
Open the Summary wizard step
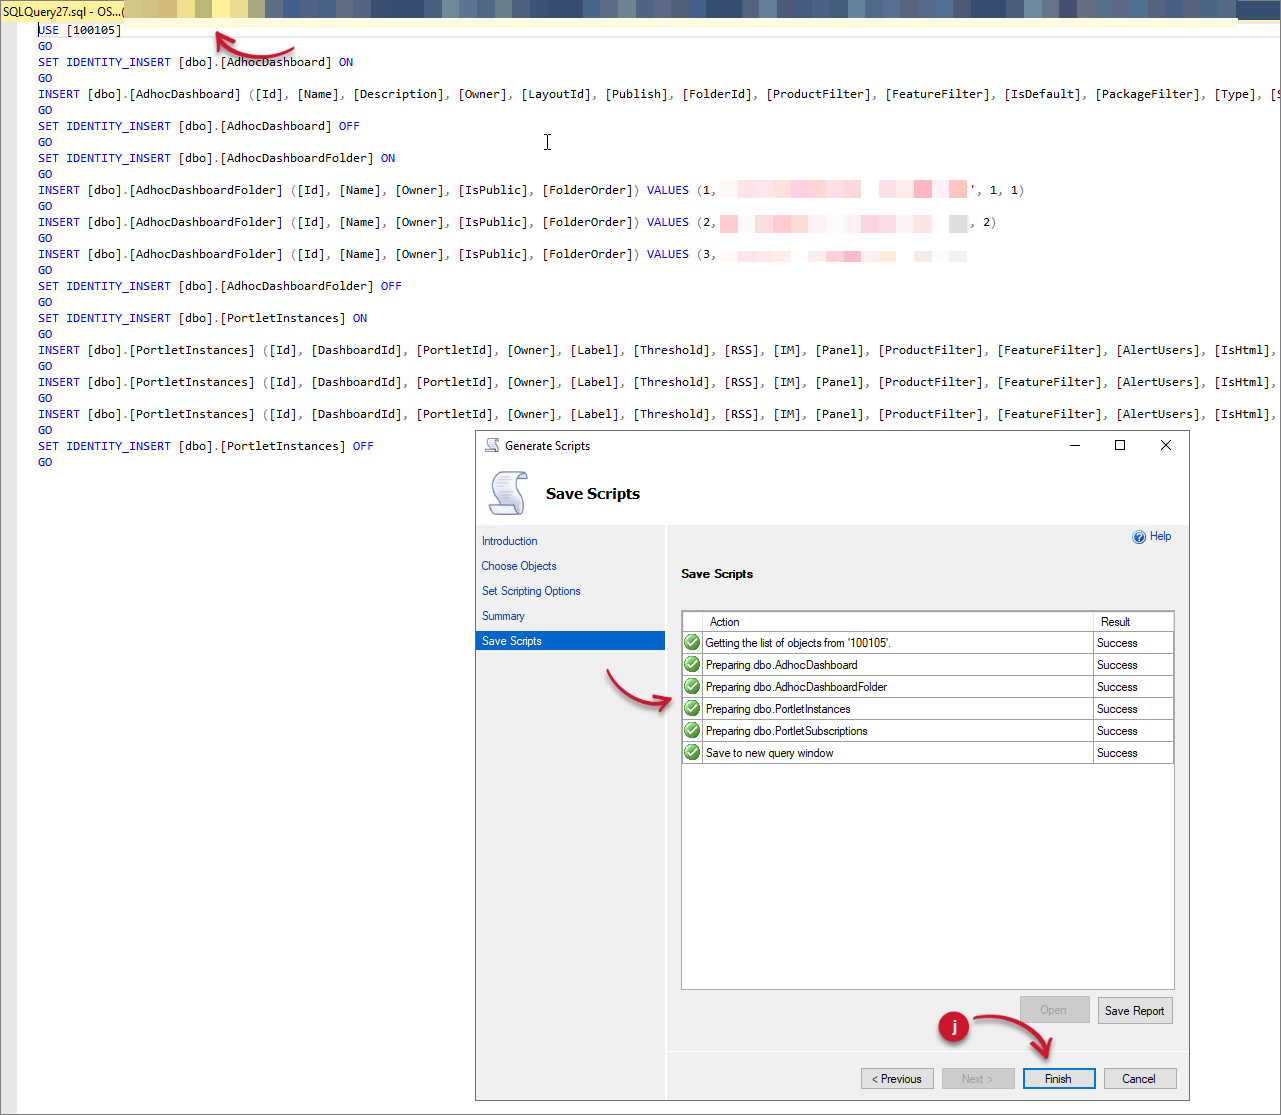click(503, 616)
